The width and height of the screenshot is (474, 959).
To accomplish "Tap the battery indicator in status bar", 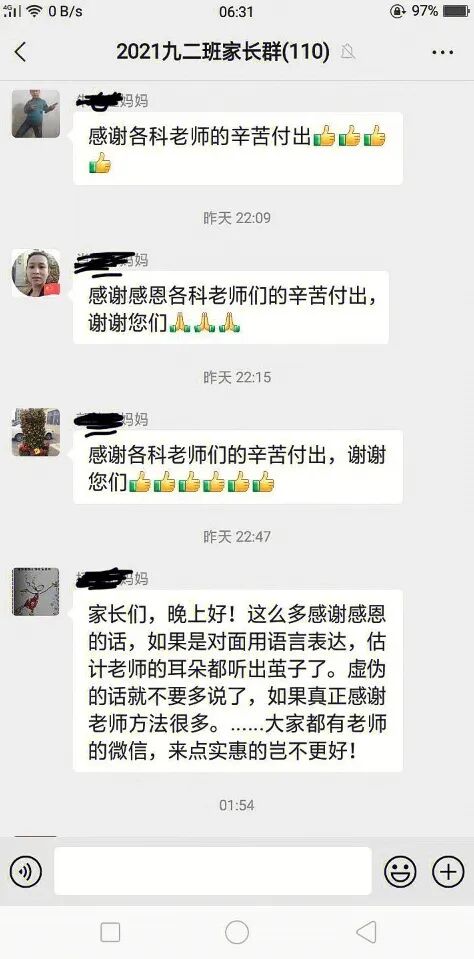I will pos(456,11).
